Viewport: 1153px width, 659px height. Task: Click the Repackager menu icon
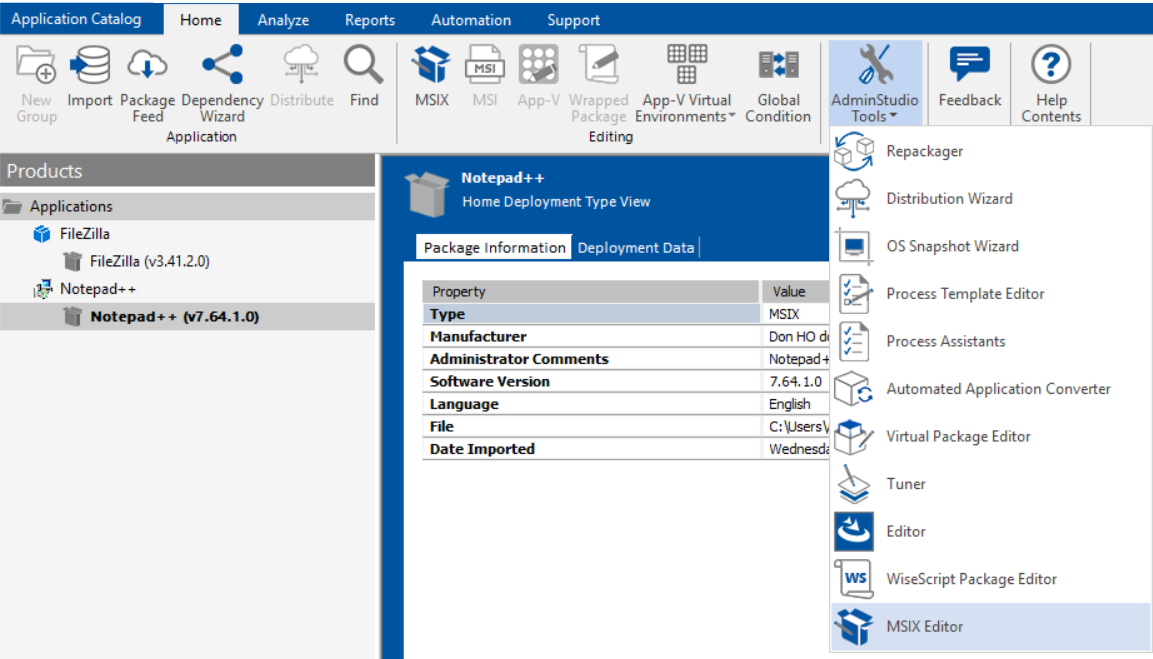pos(854,151)
